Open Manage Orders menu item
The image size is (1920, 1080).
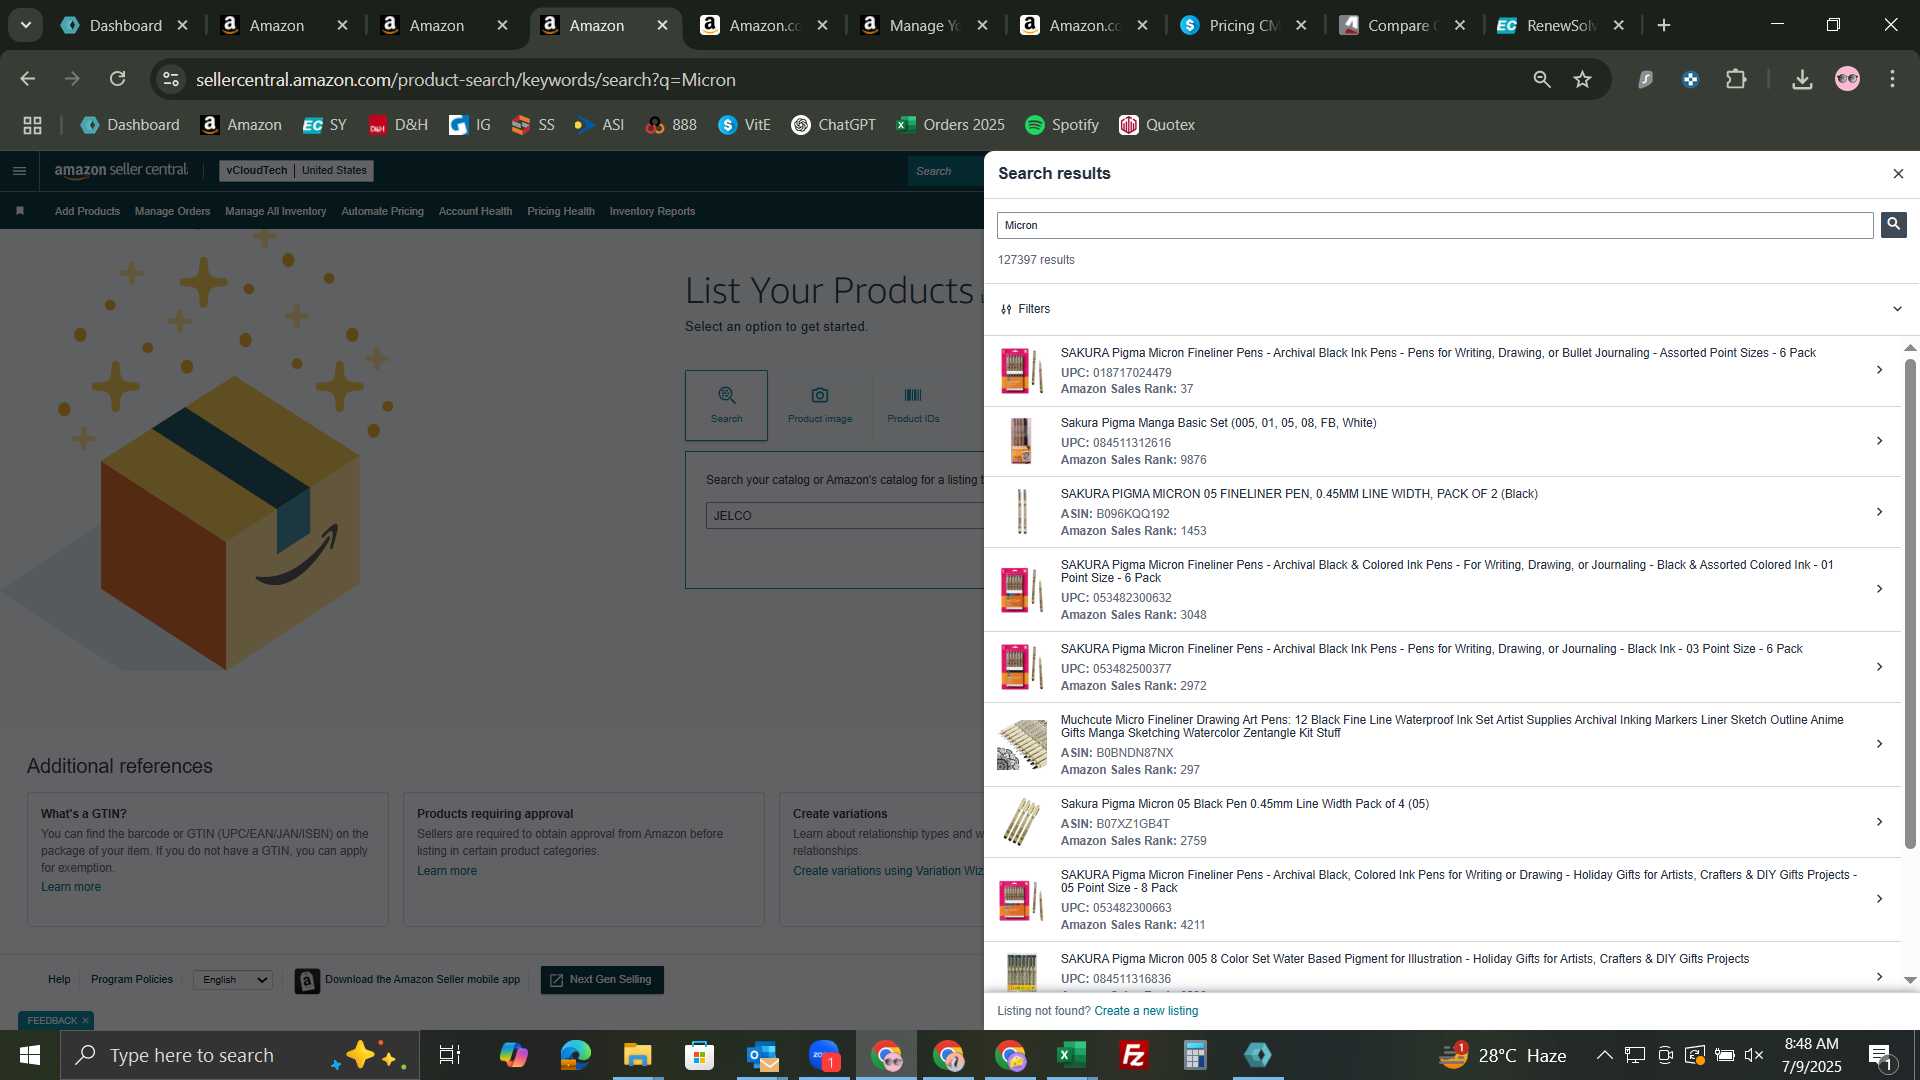172,211
